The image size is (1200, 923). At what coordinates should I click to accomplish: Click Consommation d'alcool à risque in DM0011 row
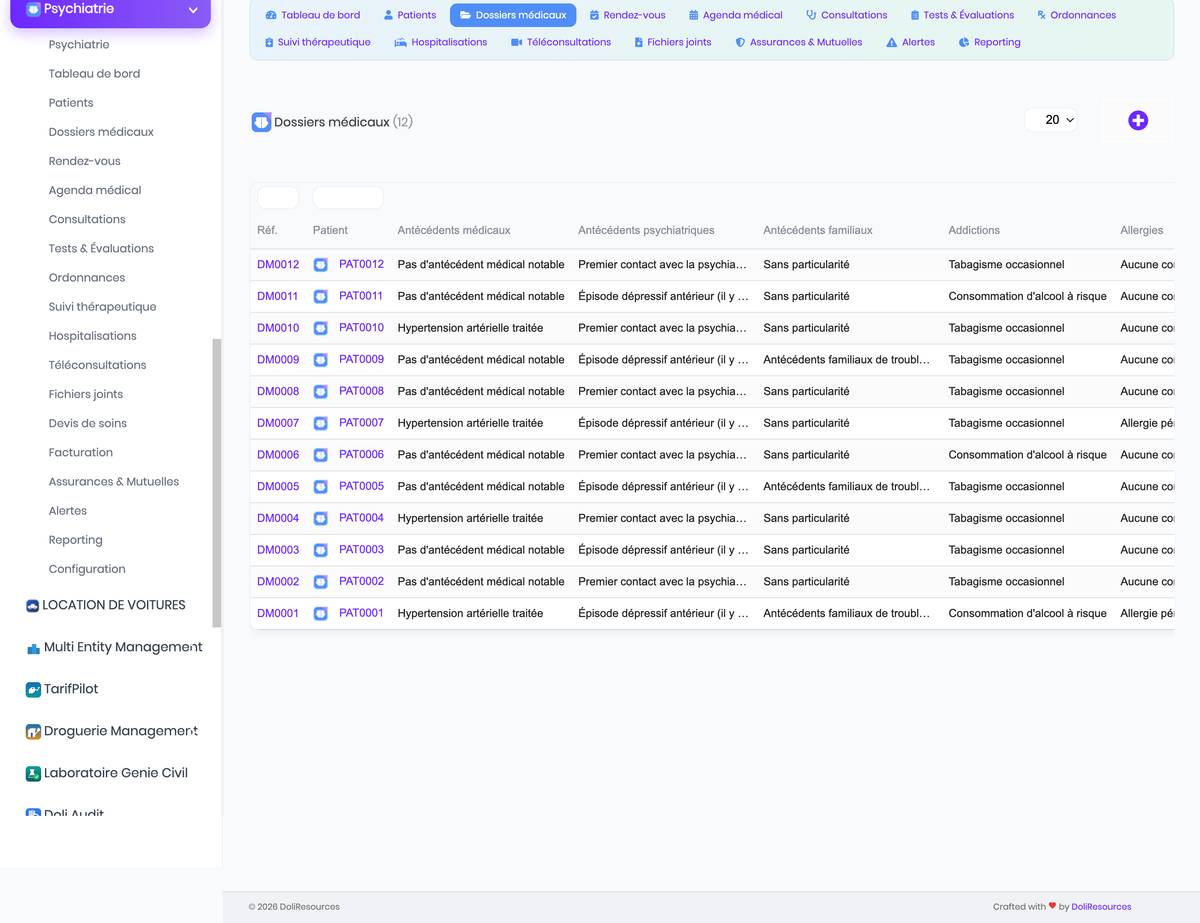[x=1027, y=297]
